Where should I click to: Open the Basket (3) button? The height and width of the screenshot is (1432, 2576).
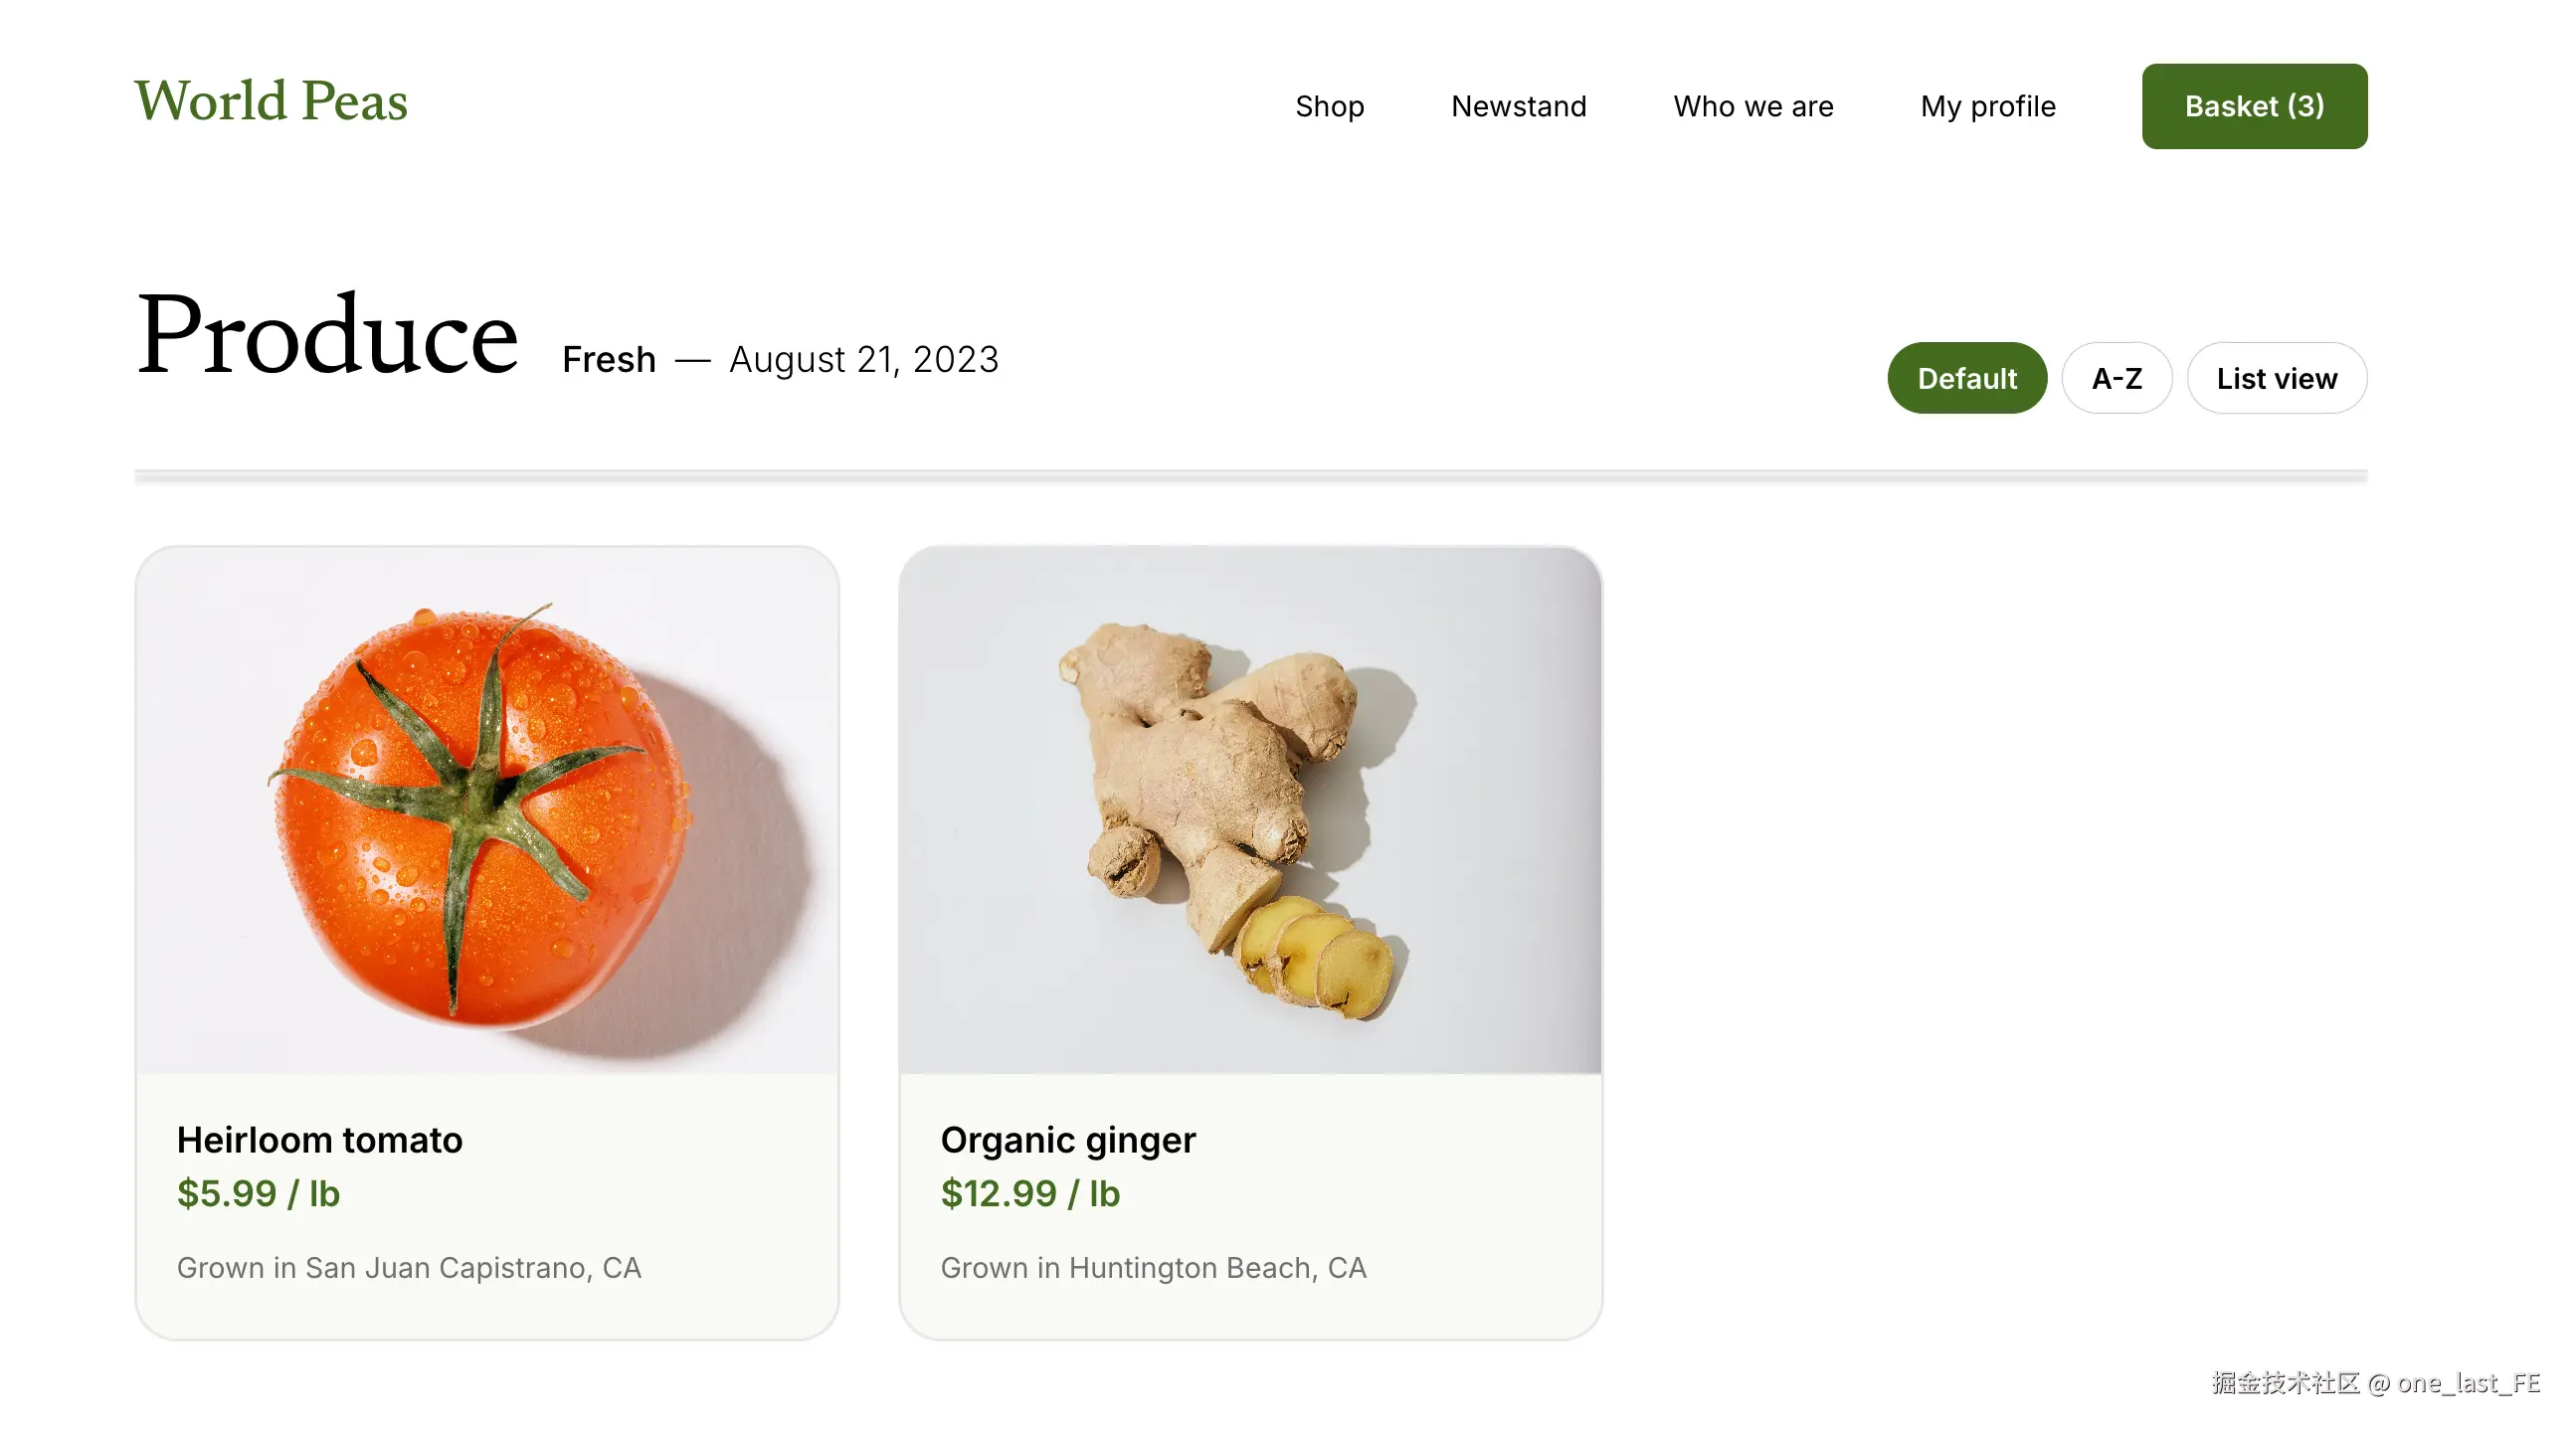pyautogui.click(x=2254, y=106)
